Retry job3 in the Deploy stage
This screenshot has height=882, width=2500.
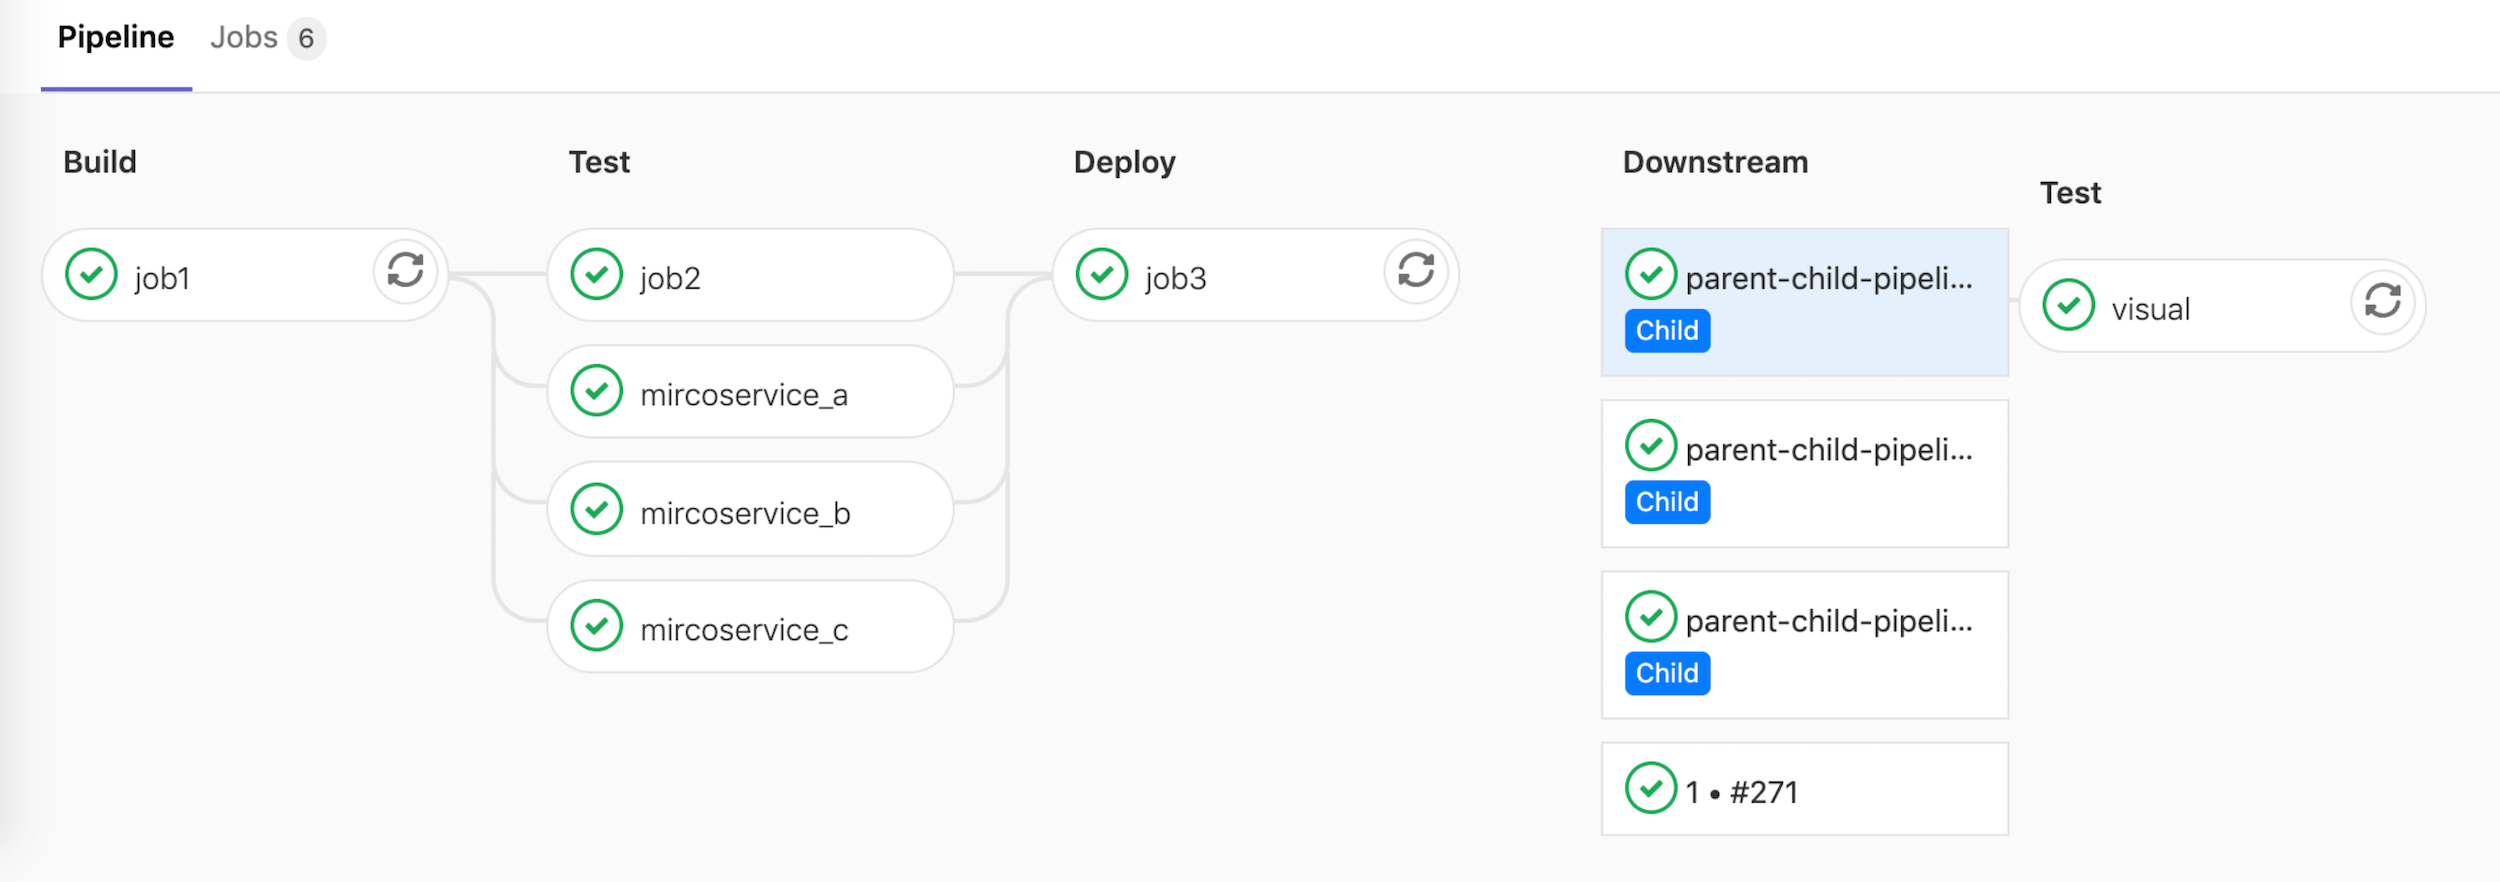click(1416, 271)
